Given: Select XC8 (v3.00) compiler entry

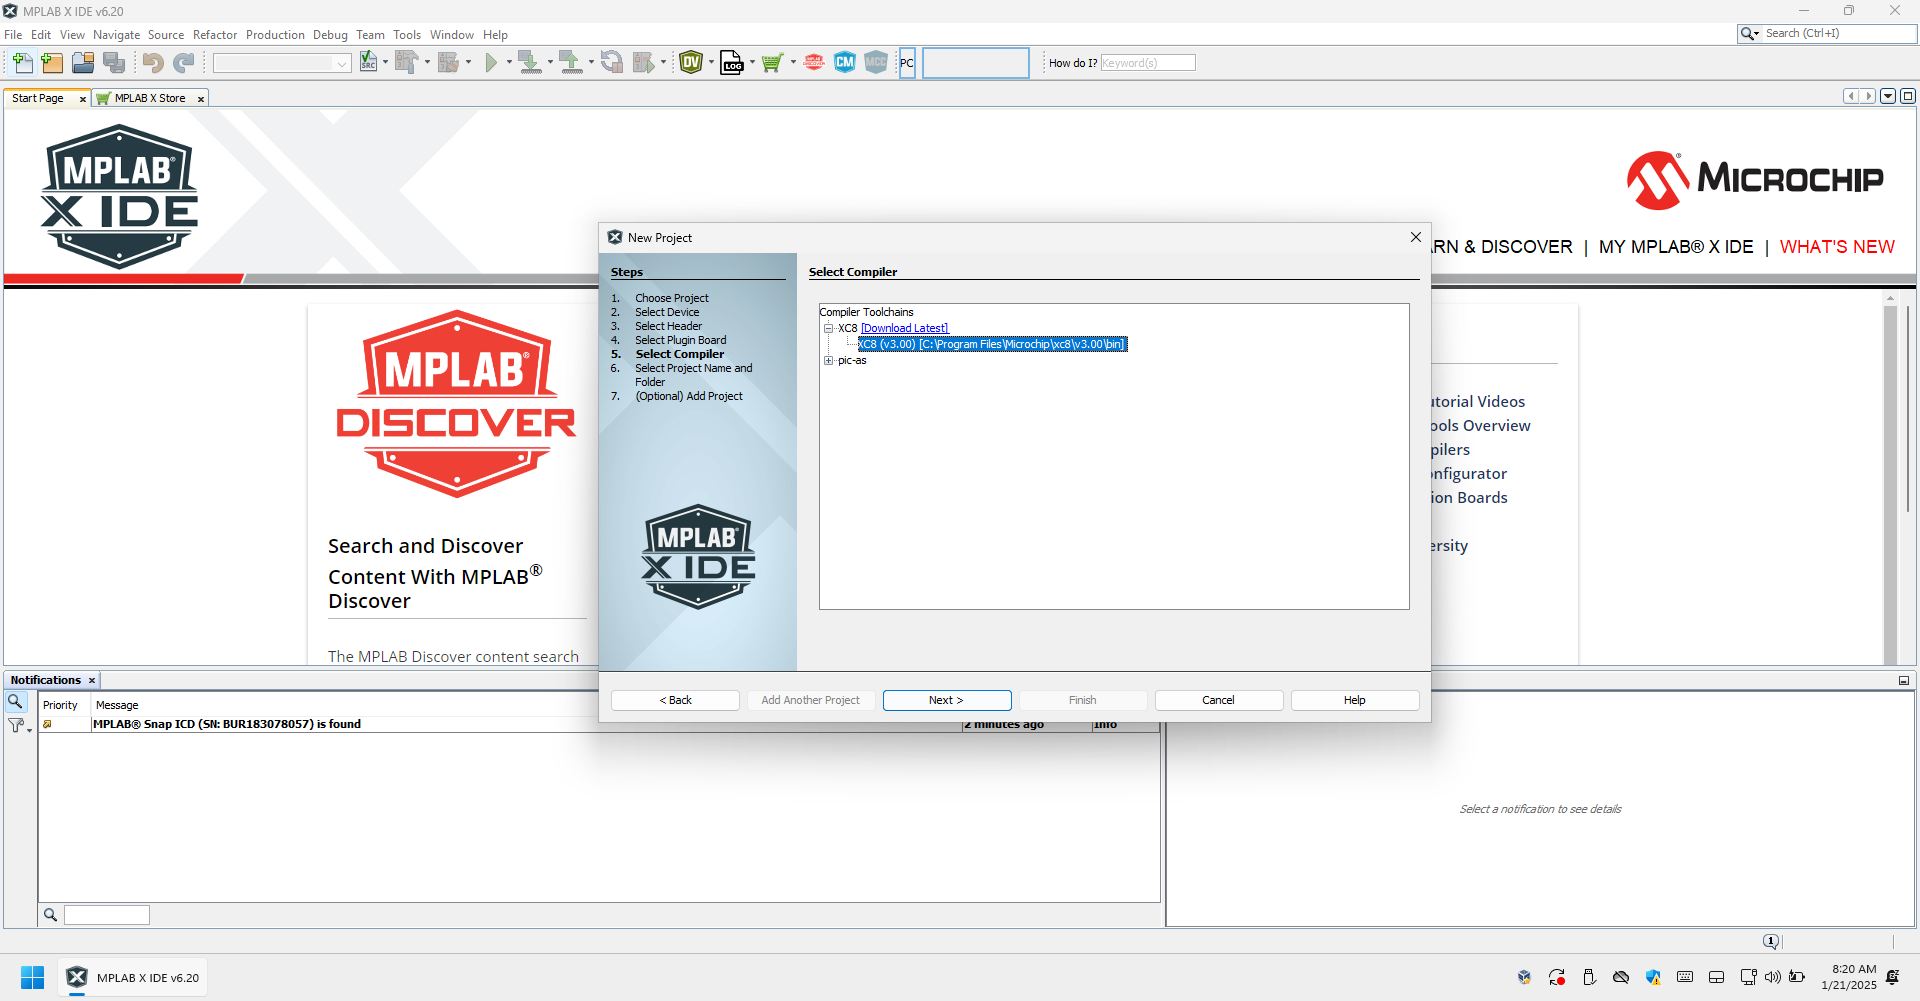Looking at the screenshot, I should click(x=992, y=344).
